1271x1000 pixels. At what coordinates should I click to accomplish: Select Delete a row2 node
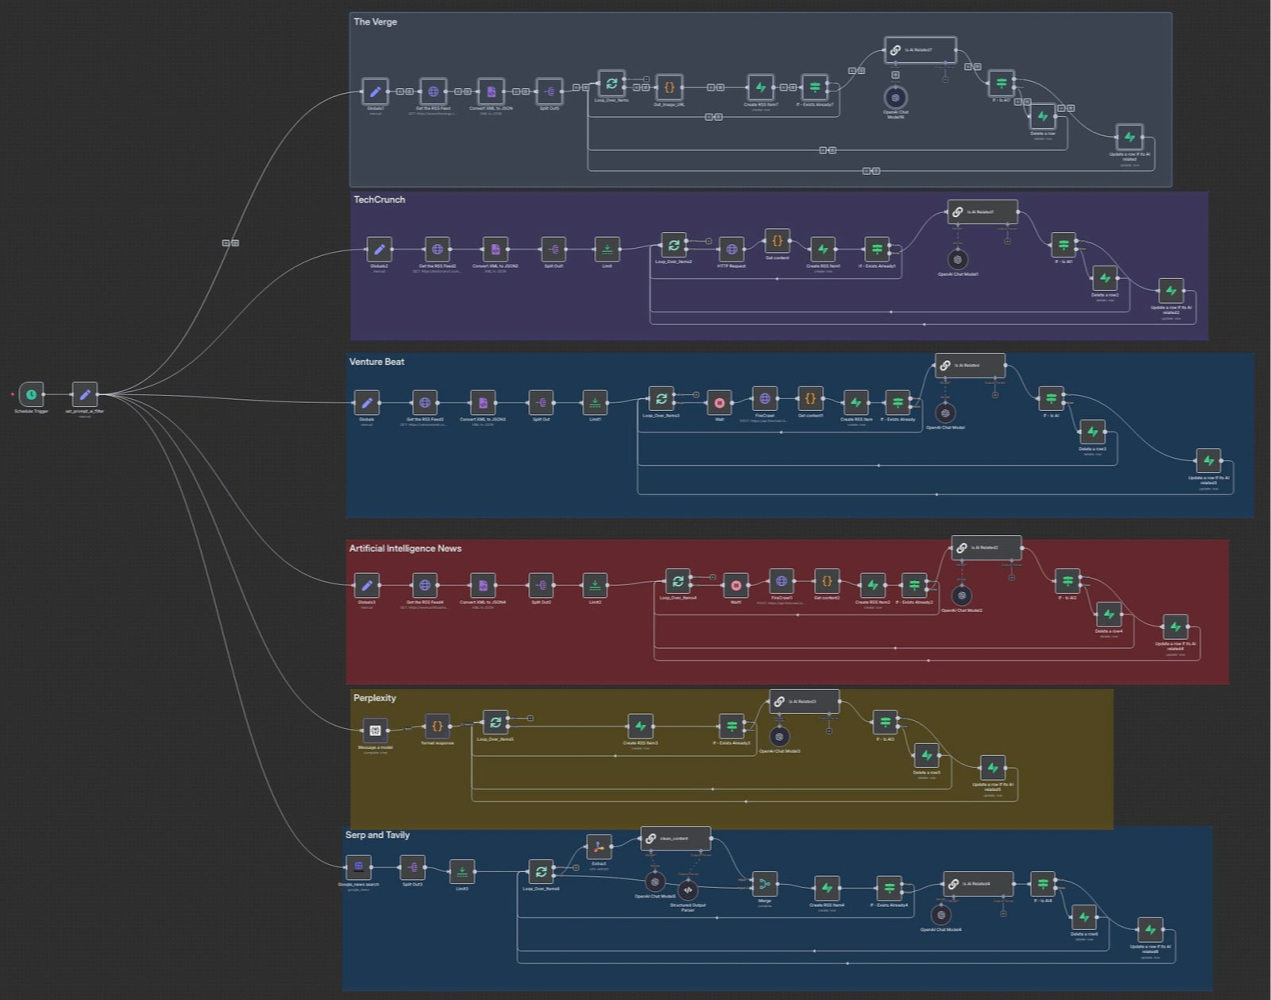click(x=1104, y=278)
